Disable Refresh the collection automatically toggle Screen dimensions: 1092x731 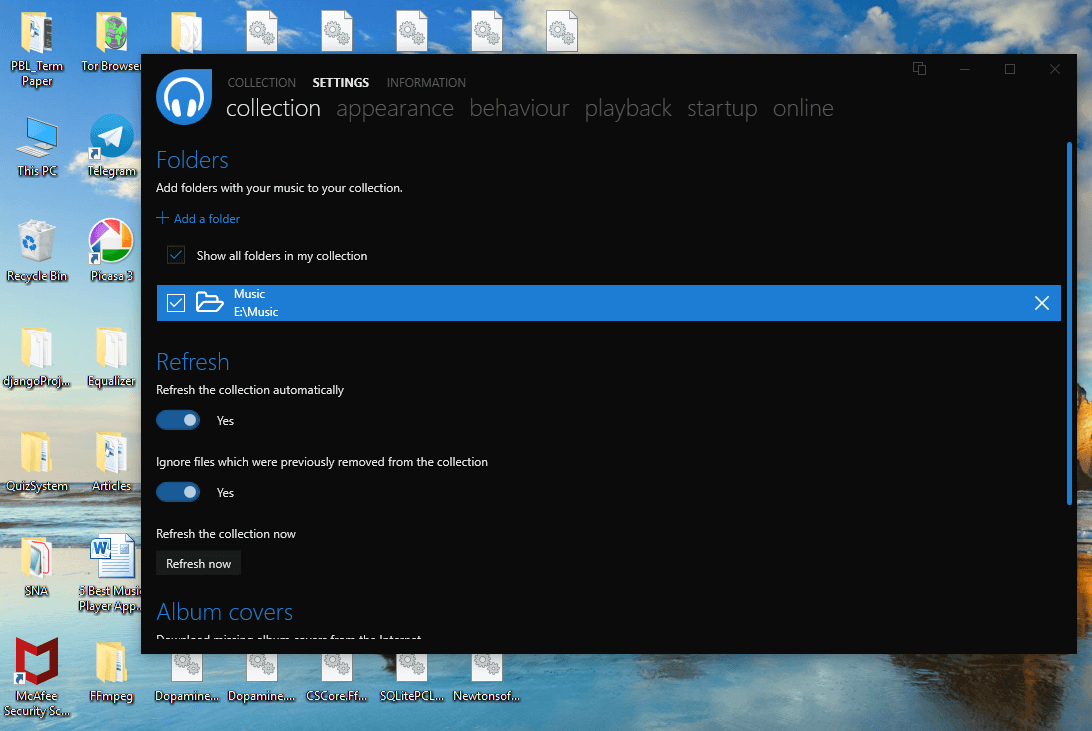click(178, 421)
